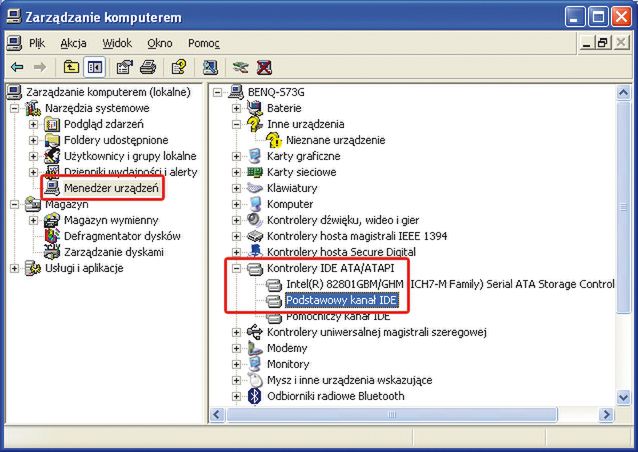This screenshot has height=452, width=638.
Task: Click the Modemy icon
Action: [x=255, y=348]
